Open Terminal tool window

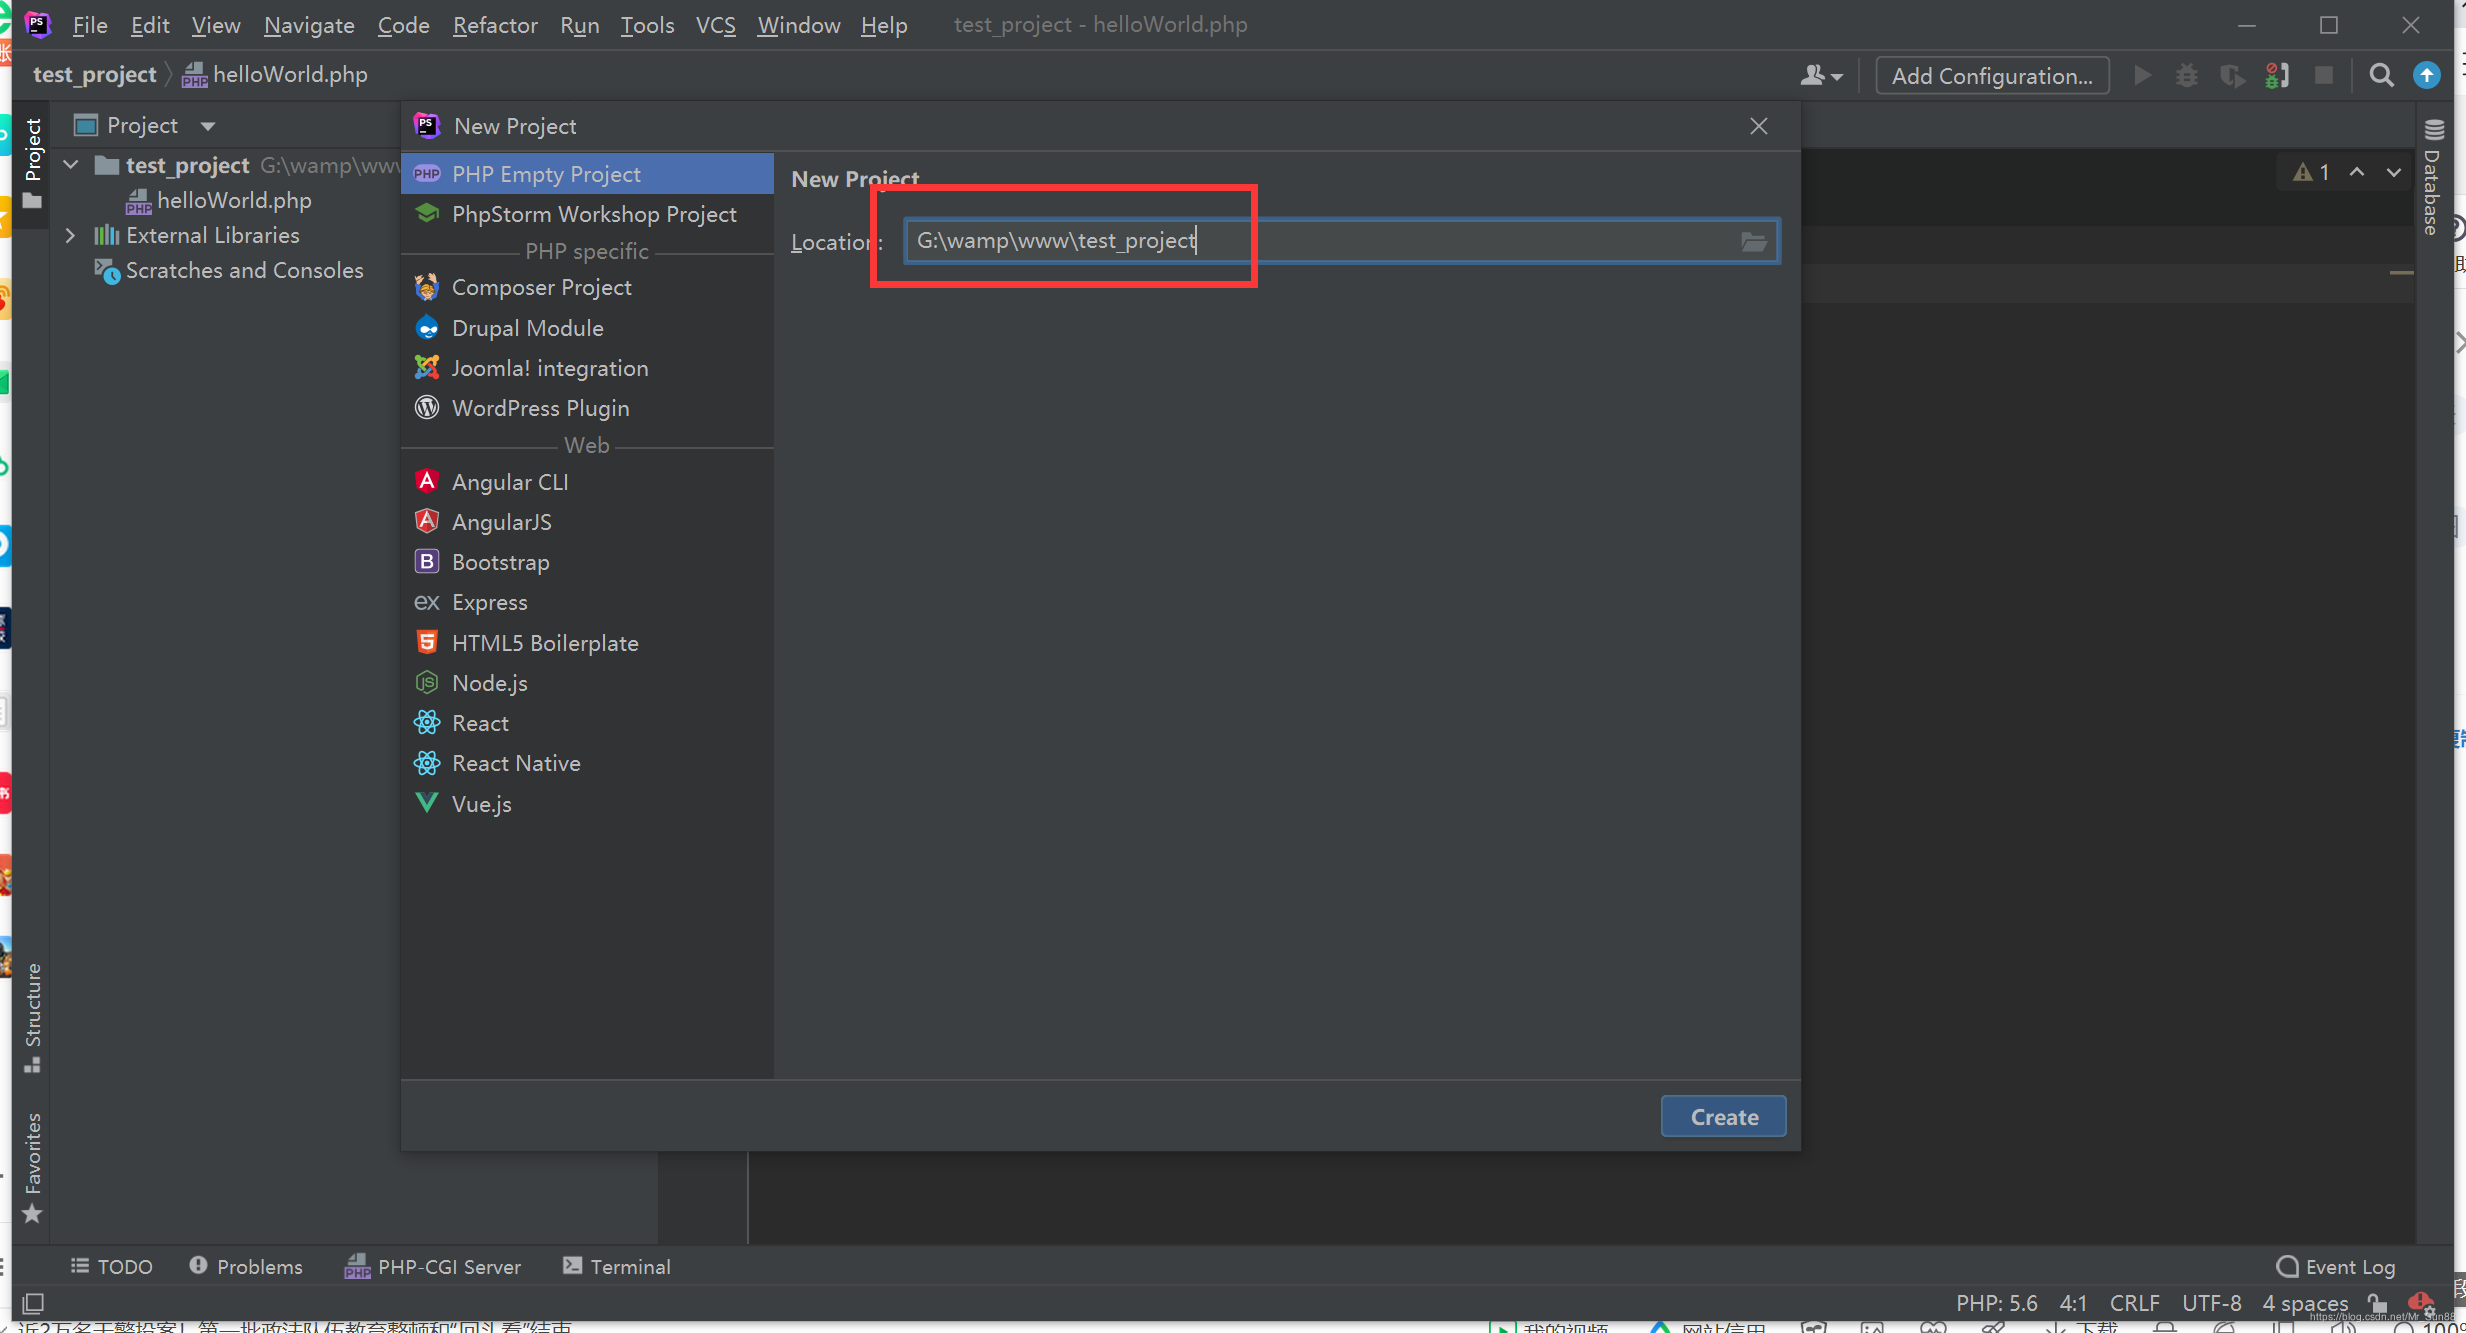617,1266
